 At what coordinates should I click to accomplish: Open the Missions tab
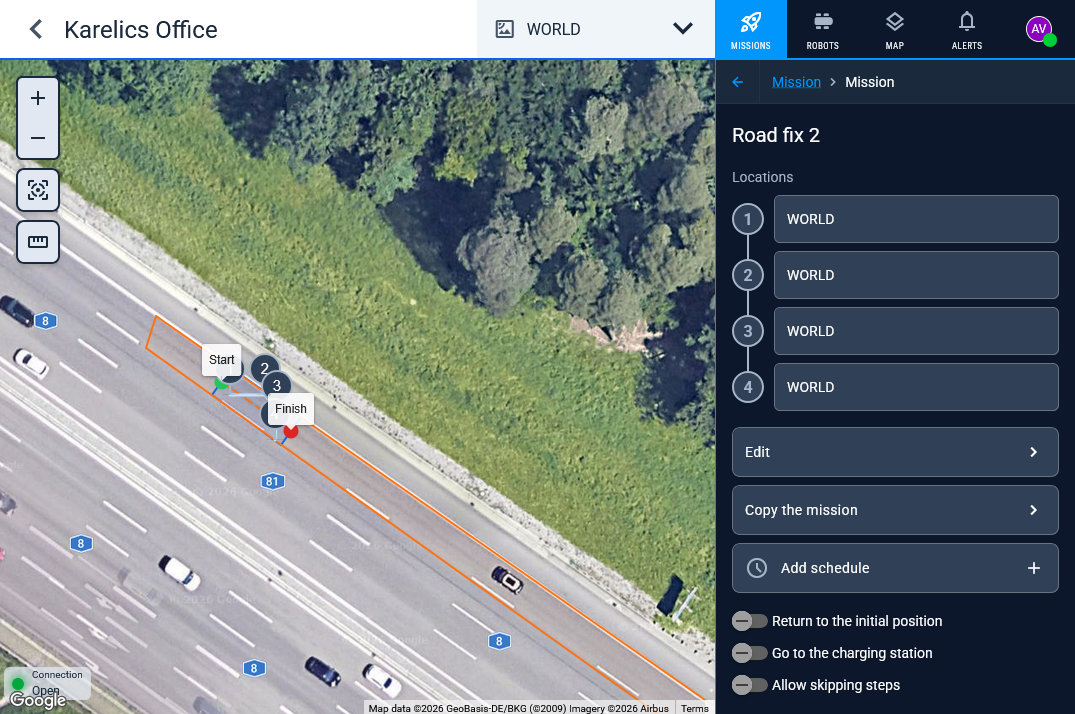coord(751,29)
